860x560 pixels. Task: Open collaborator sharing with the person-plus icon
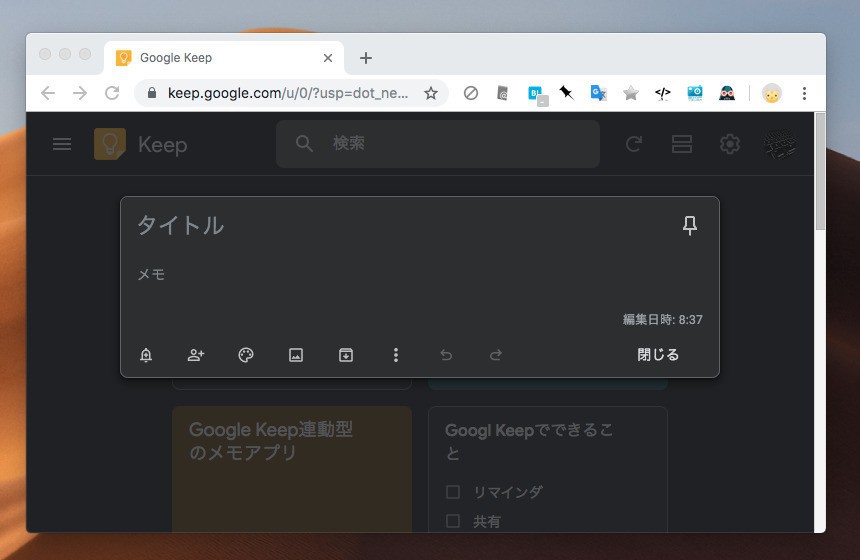click(x=196, y=355)
